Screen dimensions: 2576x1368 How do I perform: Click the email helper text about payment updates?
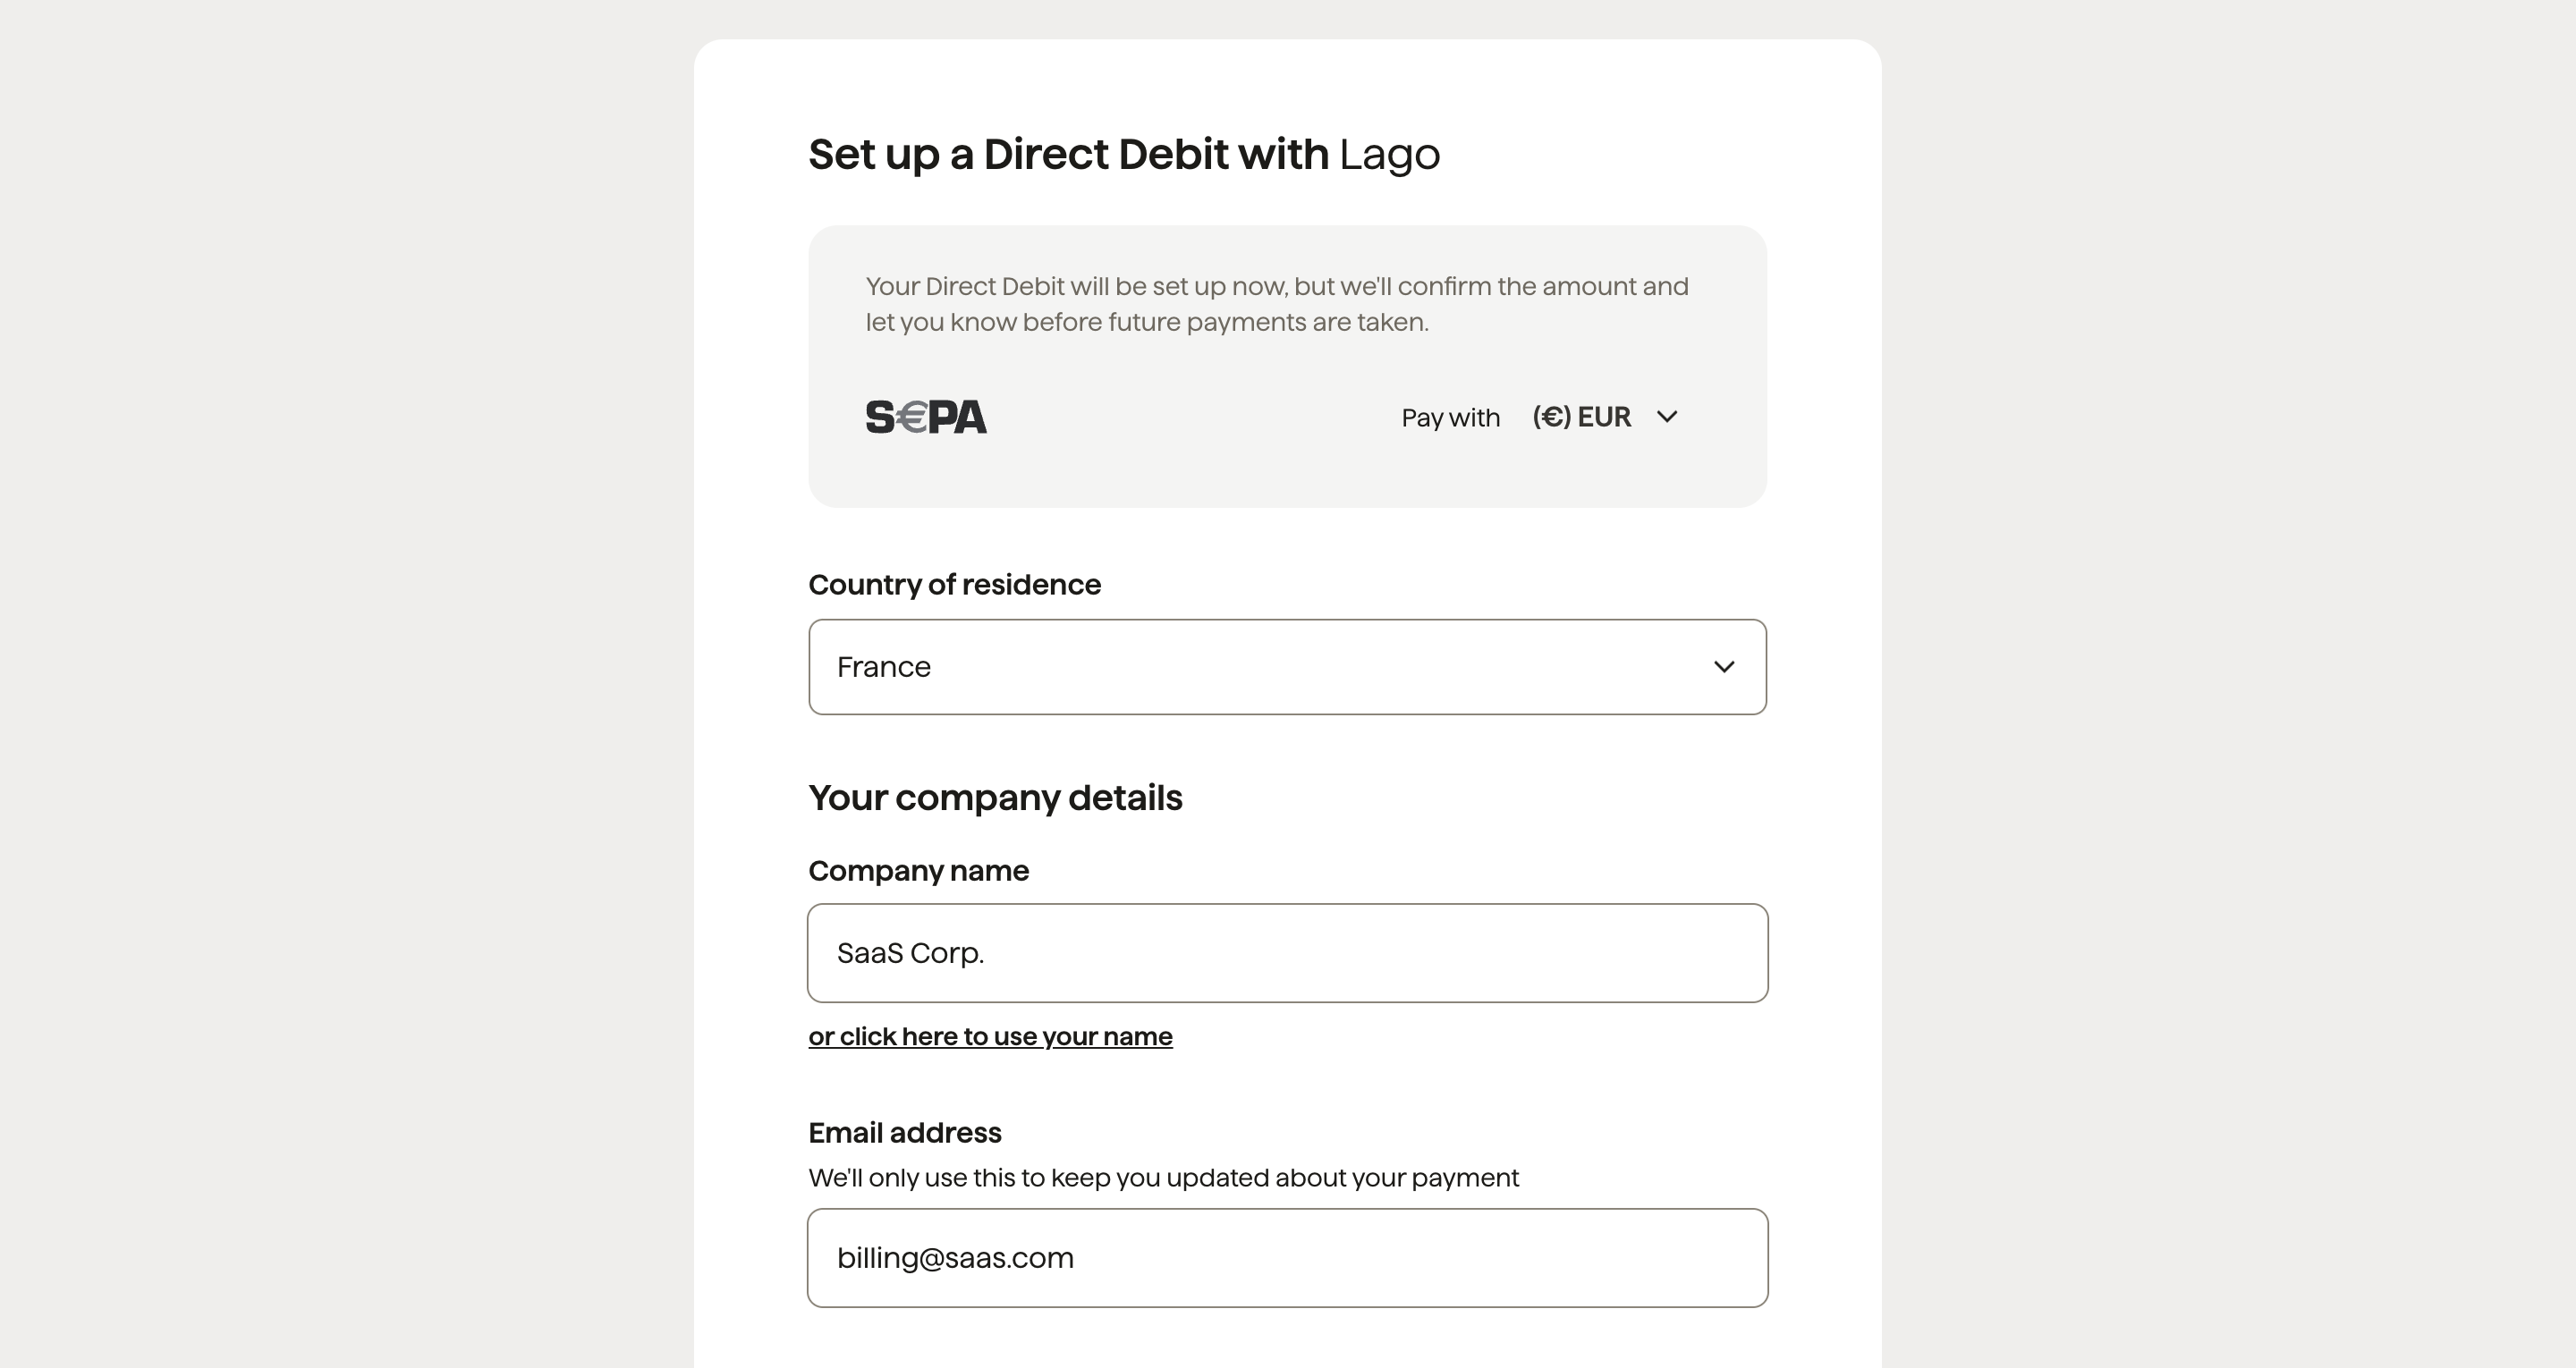[x=1163, y=1178]
